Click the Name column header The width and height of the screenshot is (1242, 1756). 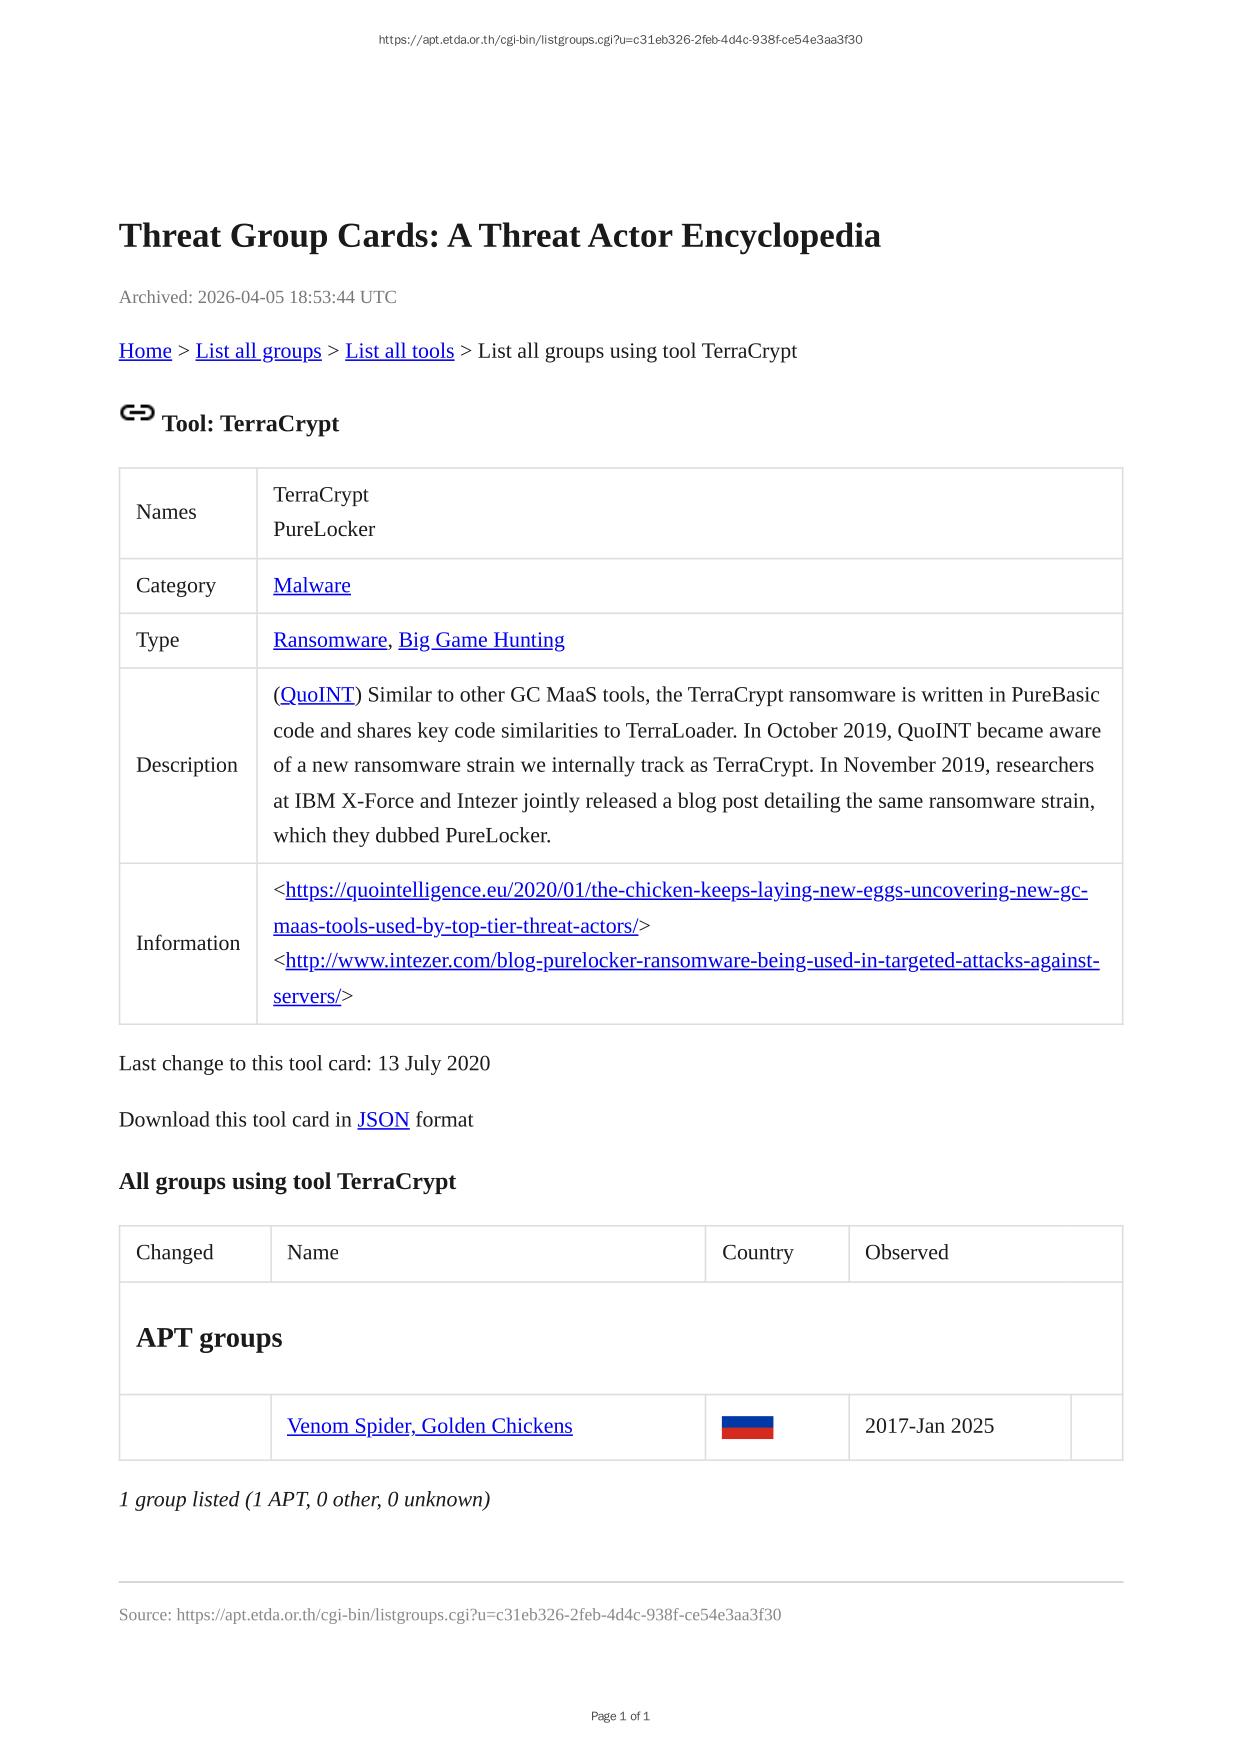coord(313,1253)
